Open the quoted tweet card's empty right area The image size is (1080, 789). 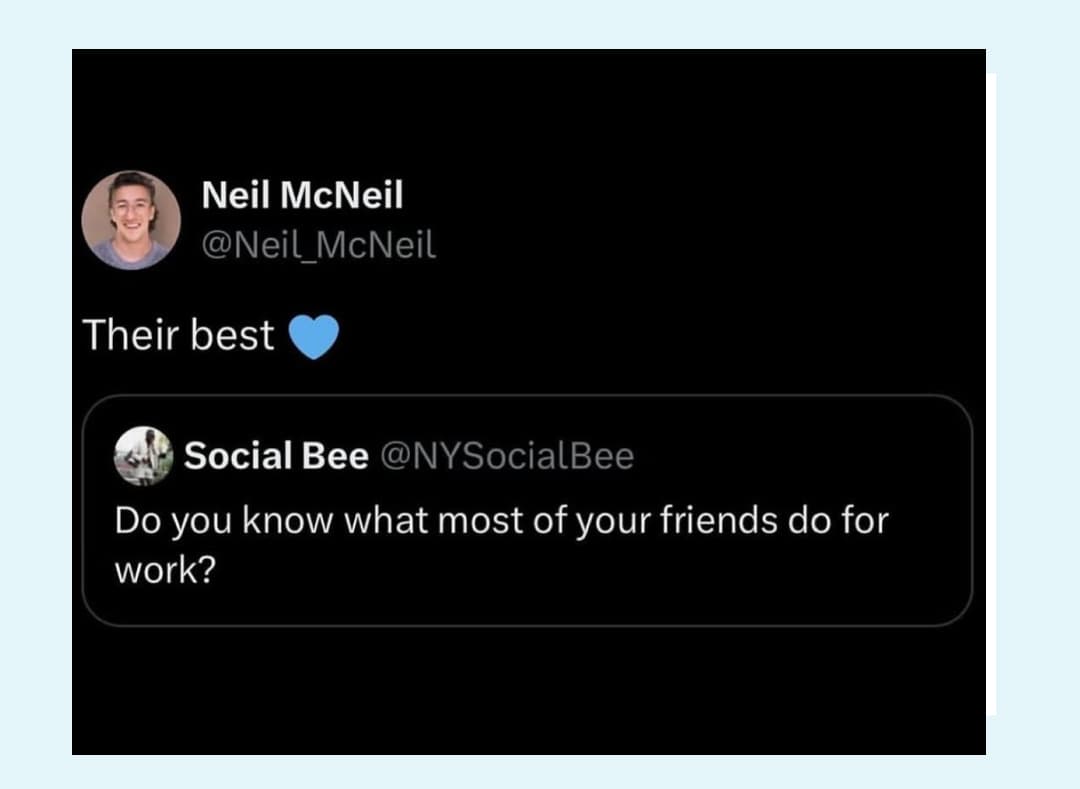tap(850, 580)
